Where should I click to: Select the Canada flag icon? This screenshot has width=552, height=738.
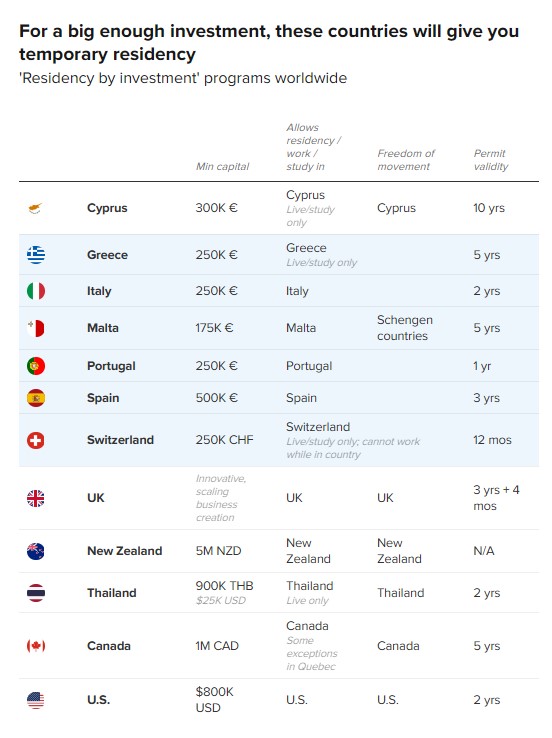tap(36, 646)
